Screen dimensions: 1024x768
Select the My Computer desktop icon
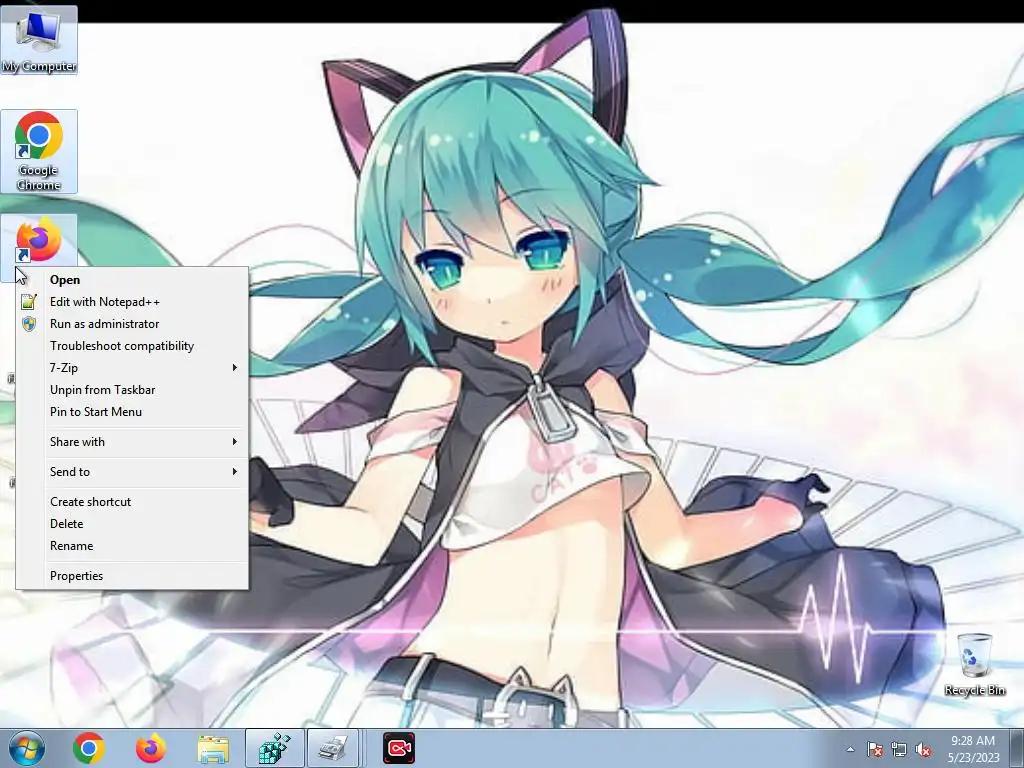(x=39, y=40)
